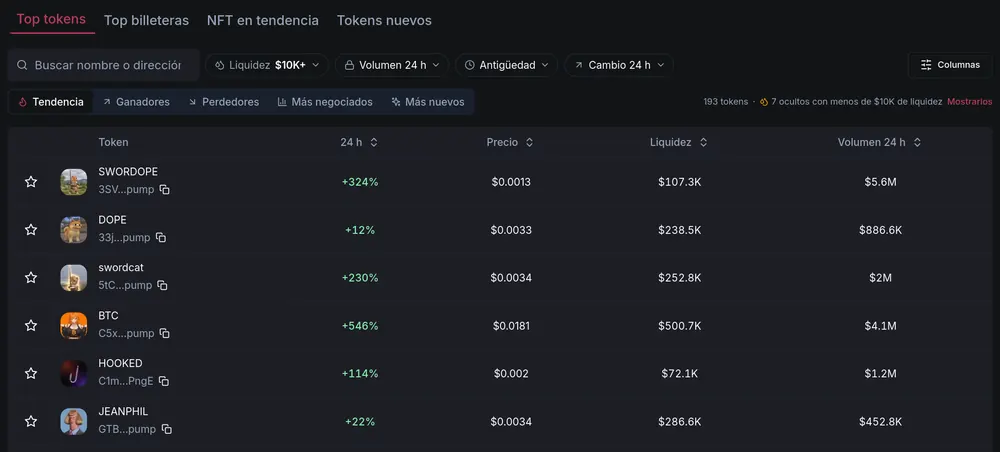Click the $252.8K liquidity cell

(679, 277)
